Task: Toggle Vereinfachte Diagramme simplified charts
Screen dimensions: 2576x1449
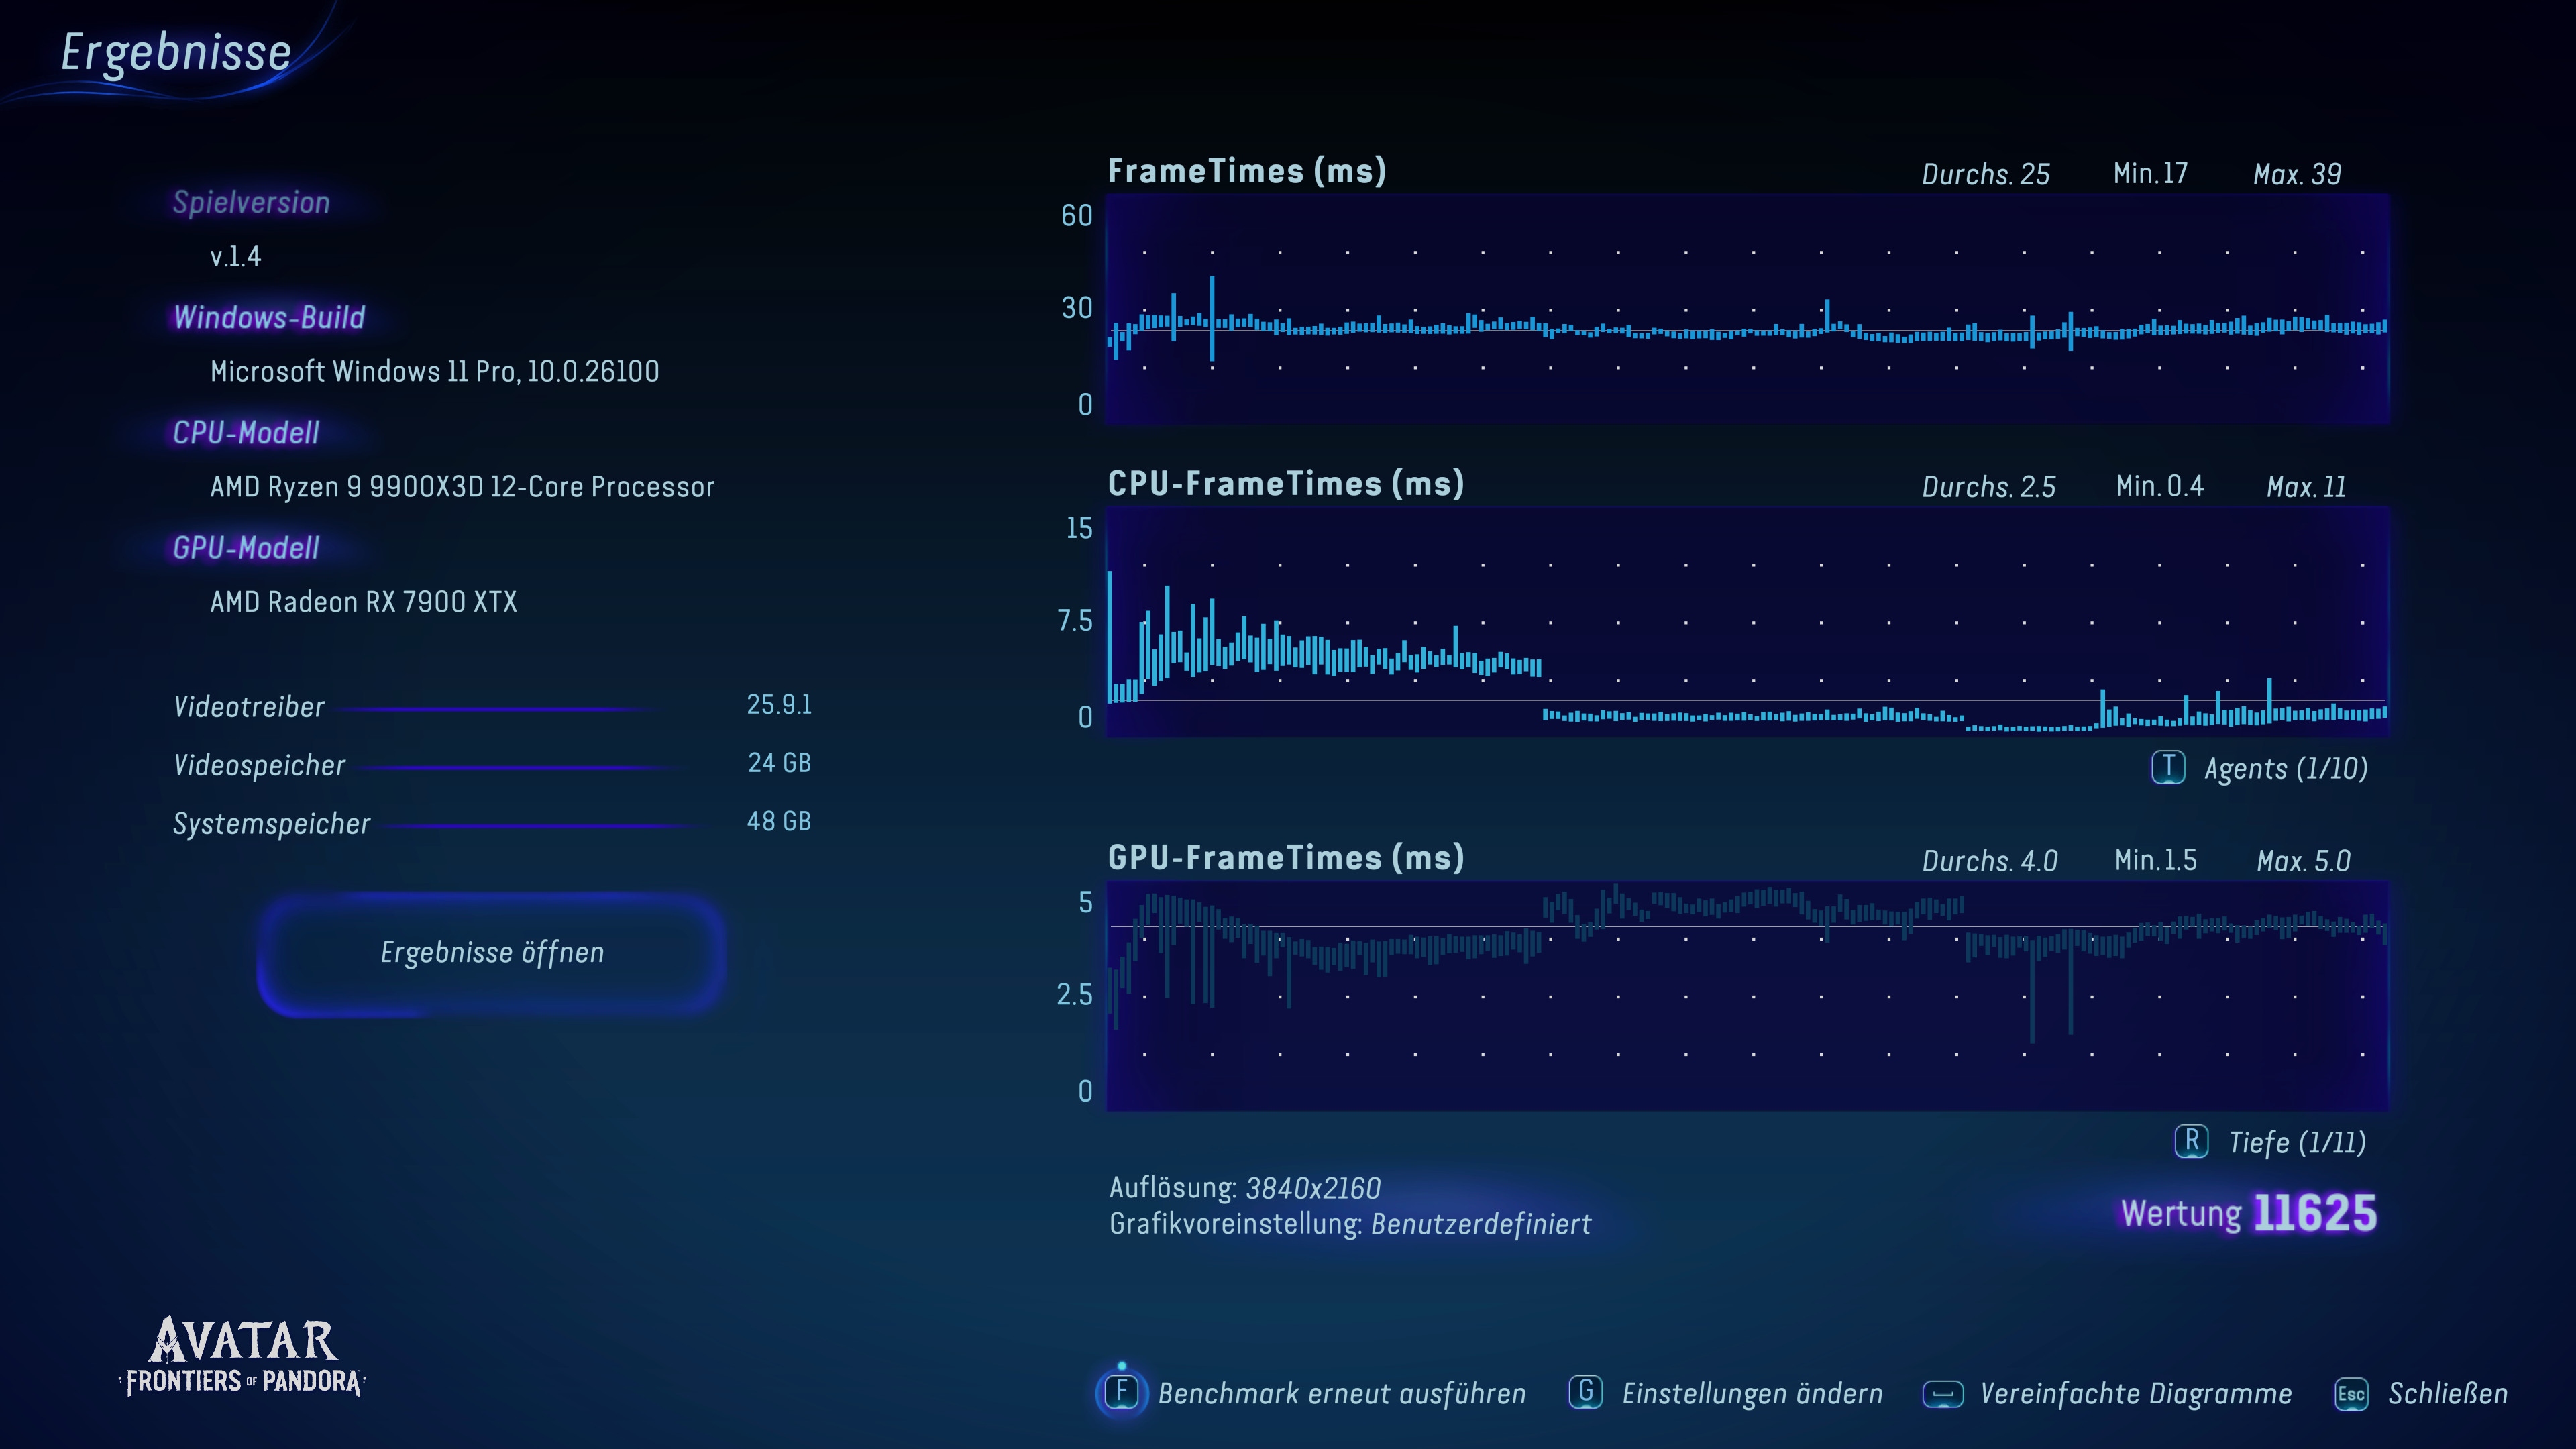Action: click(x=2135, y=1393)
